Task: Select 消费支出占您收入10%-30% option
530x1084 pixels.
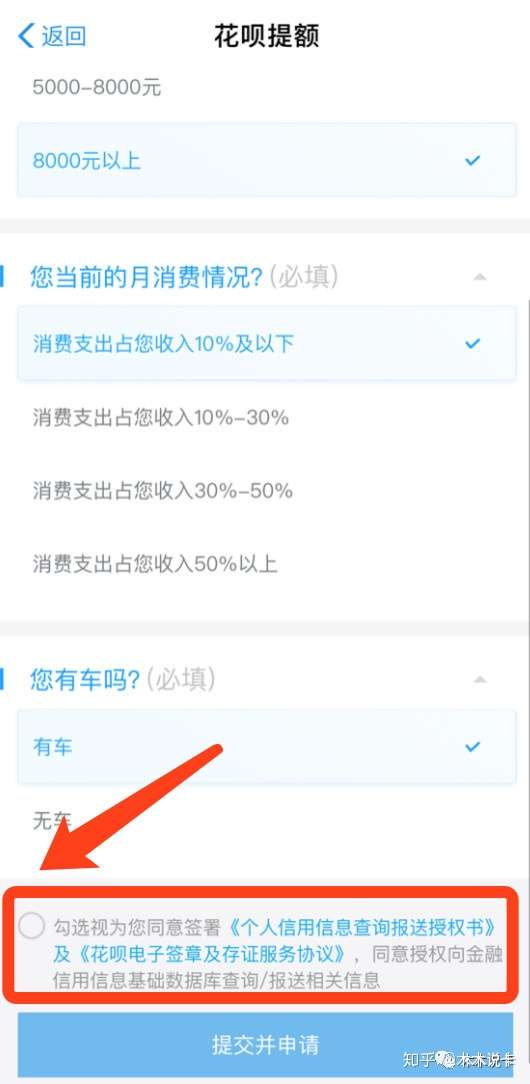Action: tap(266, 417)
